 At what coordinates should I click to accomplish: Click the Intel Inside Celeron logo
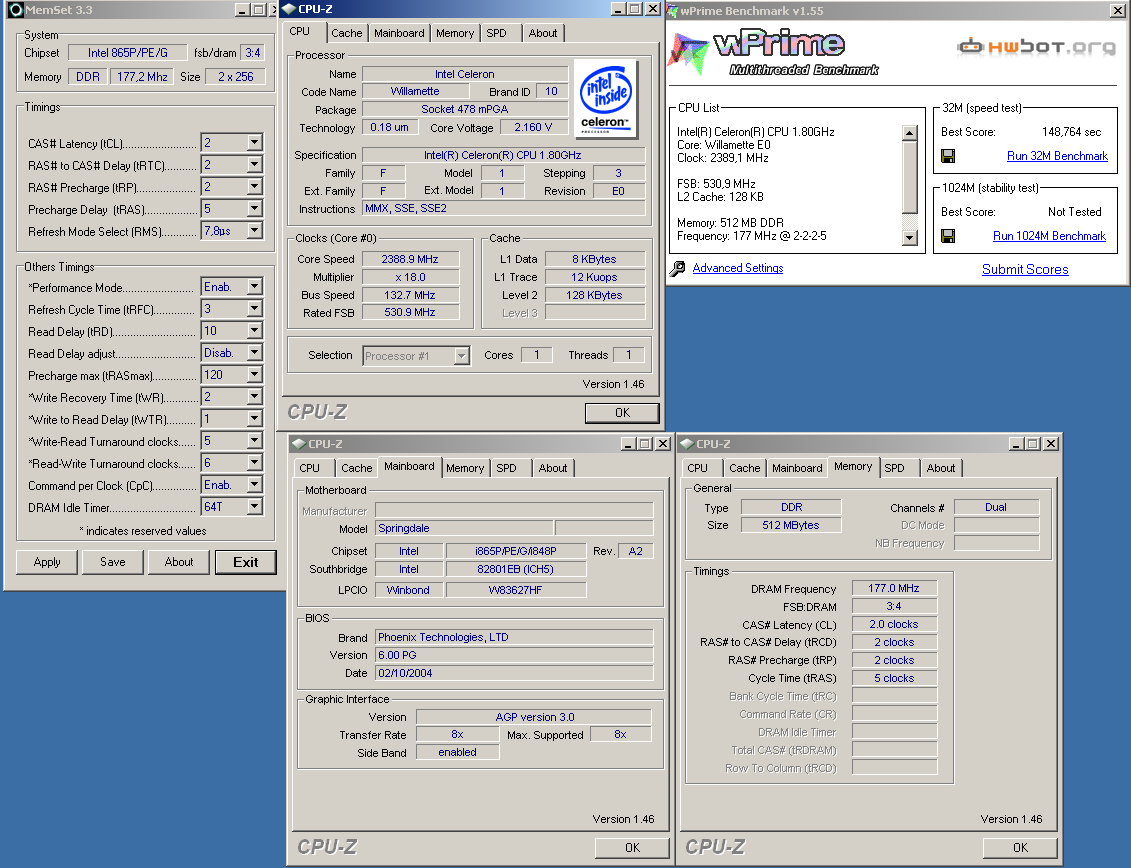(x=606, y=99)
